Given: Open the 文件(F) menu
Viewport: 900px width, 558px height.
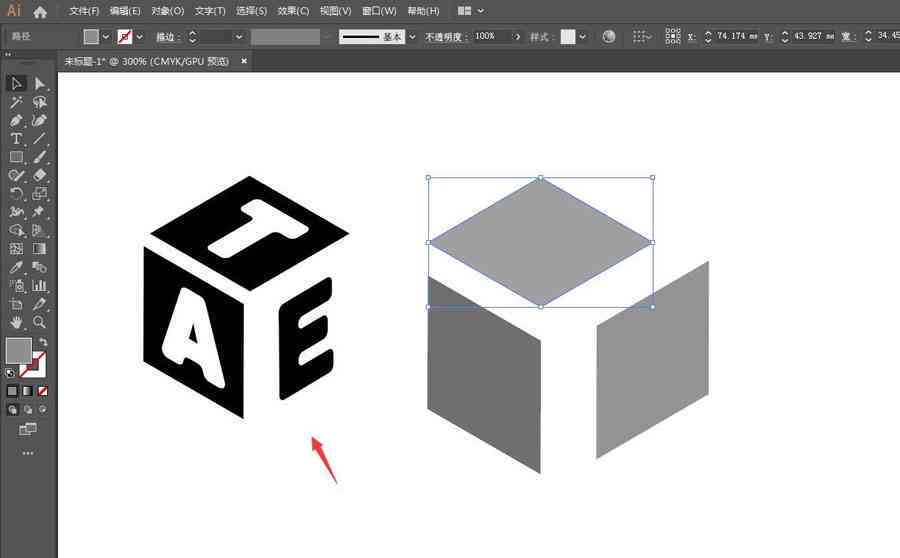Looking at the screenshot, I should tap(84, 11).
